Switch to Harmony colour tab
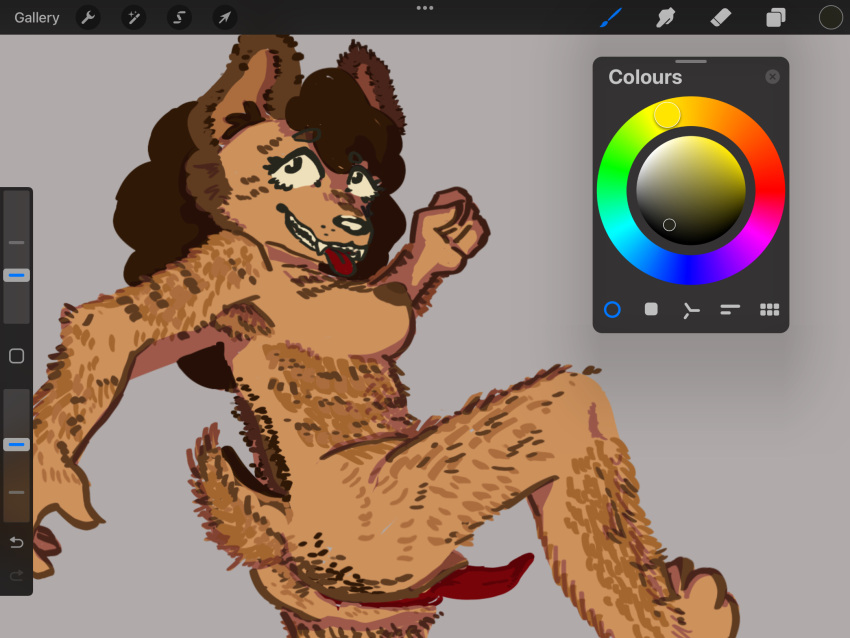850x638 pixels. pos(691,310)
